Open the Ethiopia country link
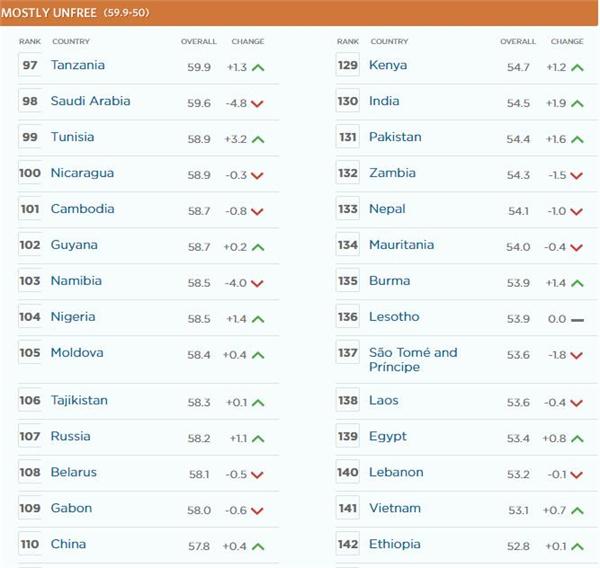The width and height of the screenshot is (600, 568). pyautogui.click(x=395, y=544)
